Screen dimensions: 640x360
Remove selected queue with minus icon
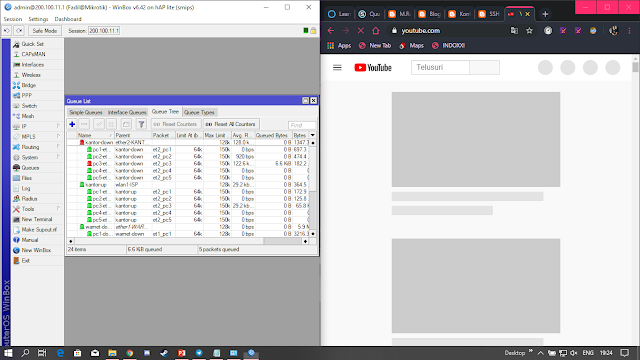[84, 124]
